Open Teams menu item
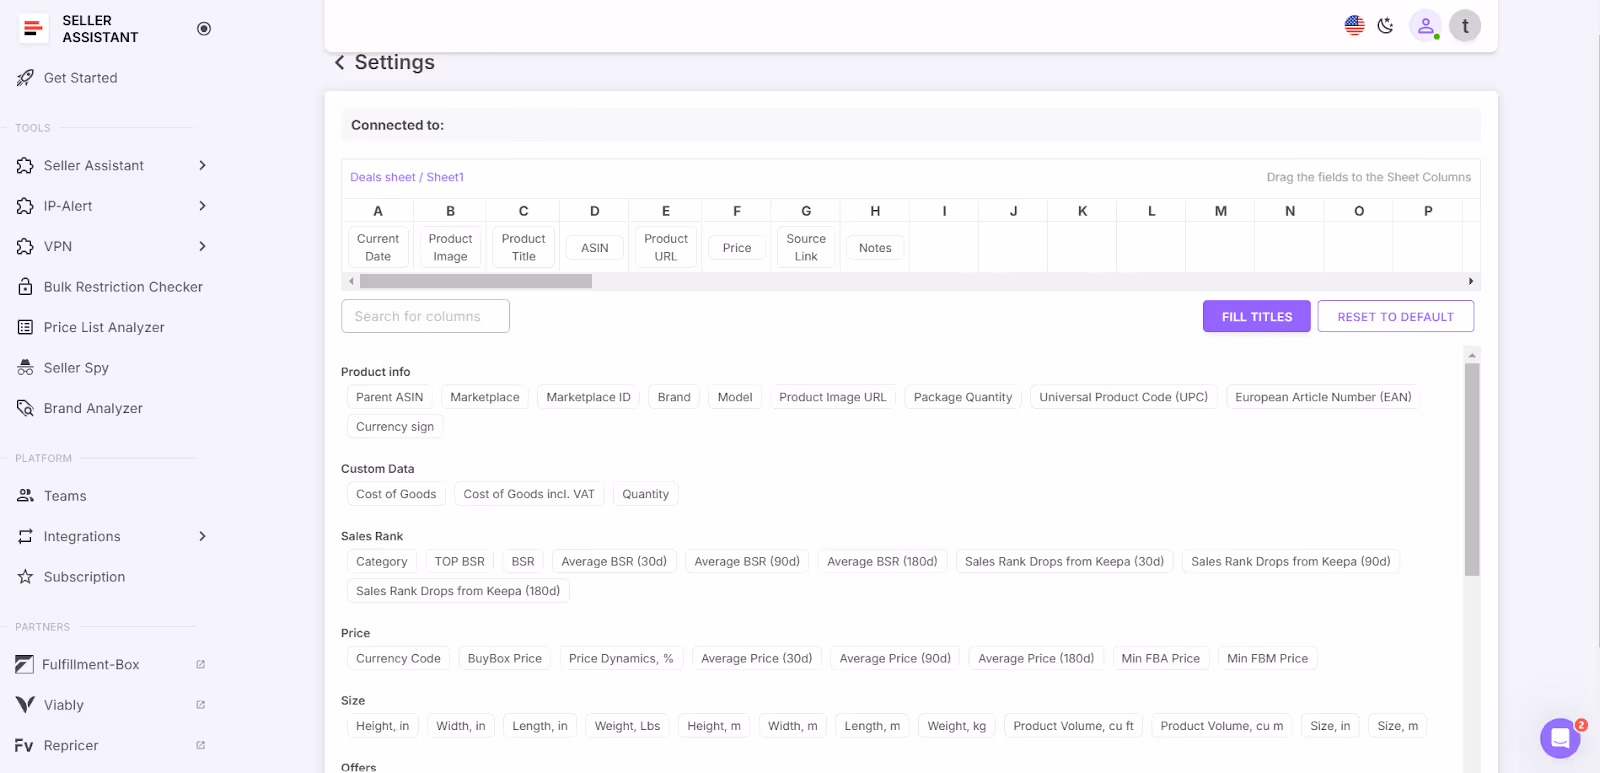This screenshot has width=1600, height=773. click(x=65, y=496)
